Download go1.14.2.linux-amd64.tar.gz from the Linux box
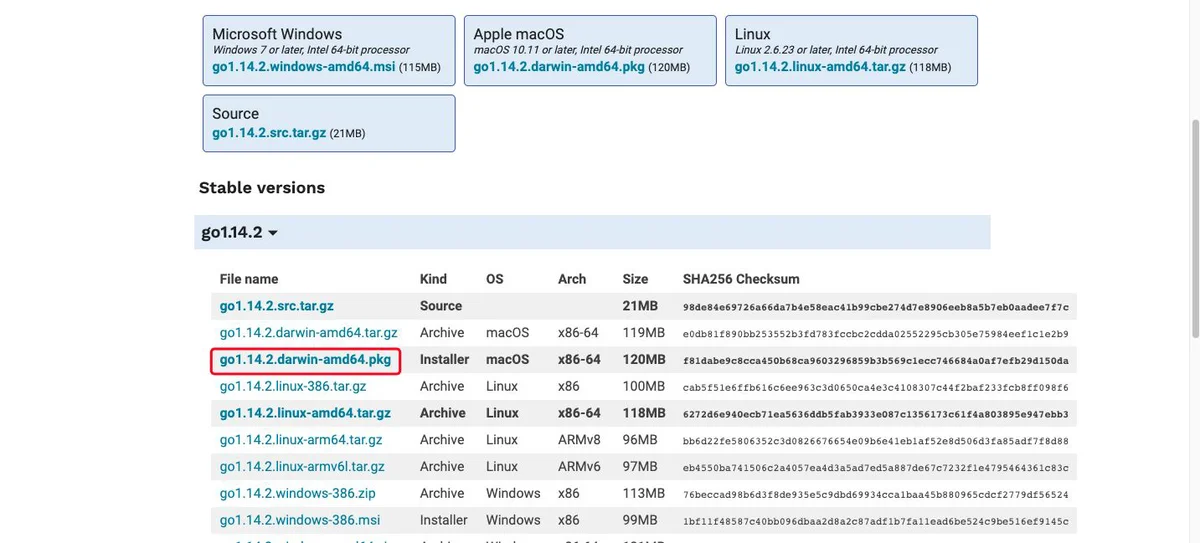The image size is (1200, 543). [x=820, y=67]
